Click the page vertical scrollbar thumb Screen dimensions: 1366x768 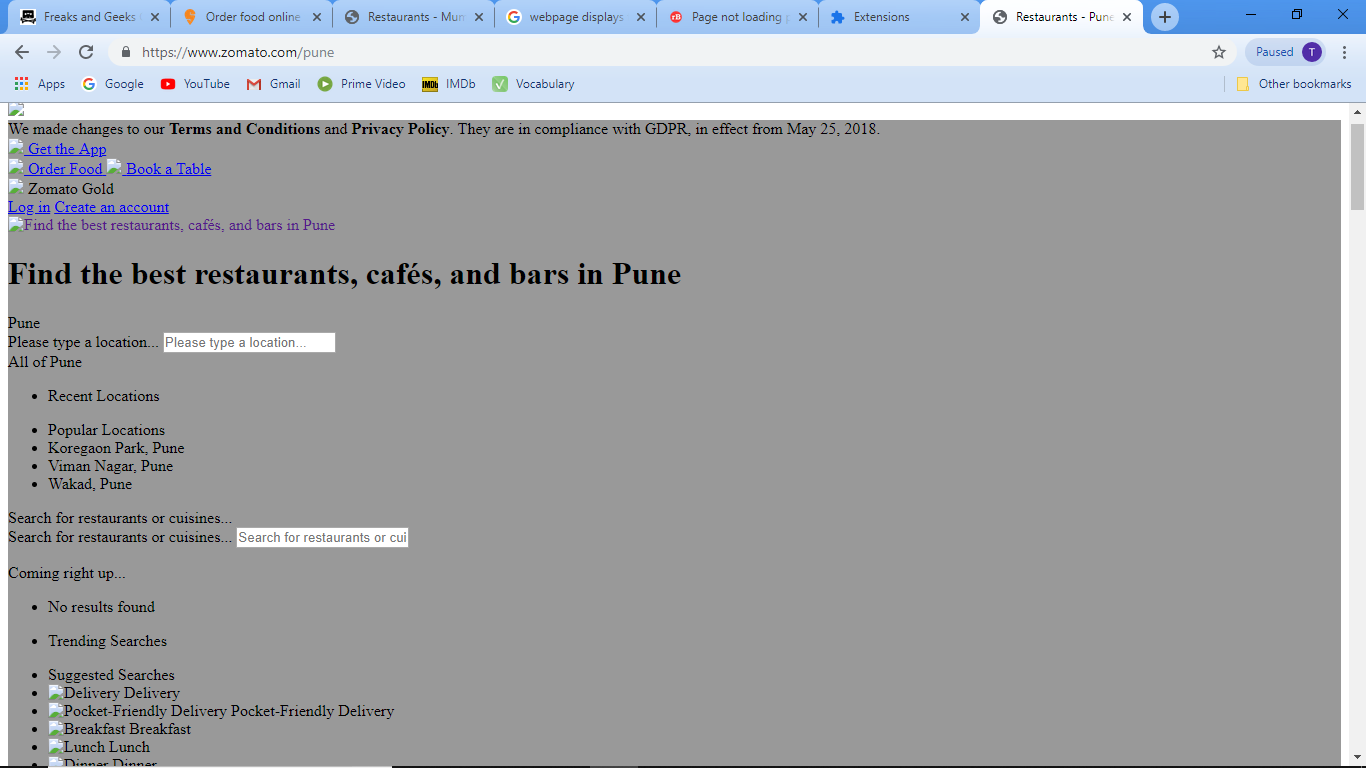tap(1357, 166)
